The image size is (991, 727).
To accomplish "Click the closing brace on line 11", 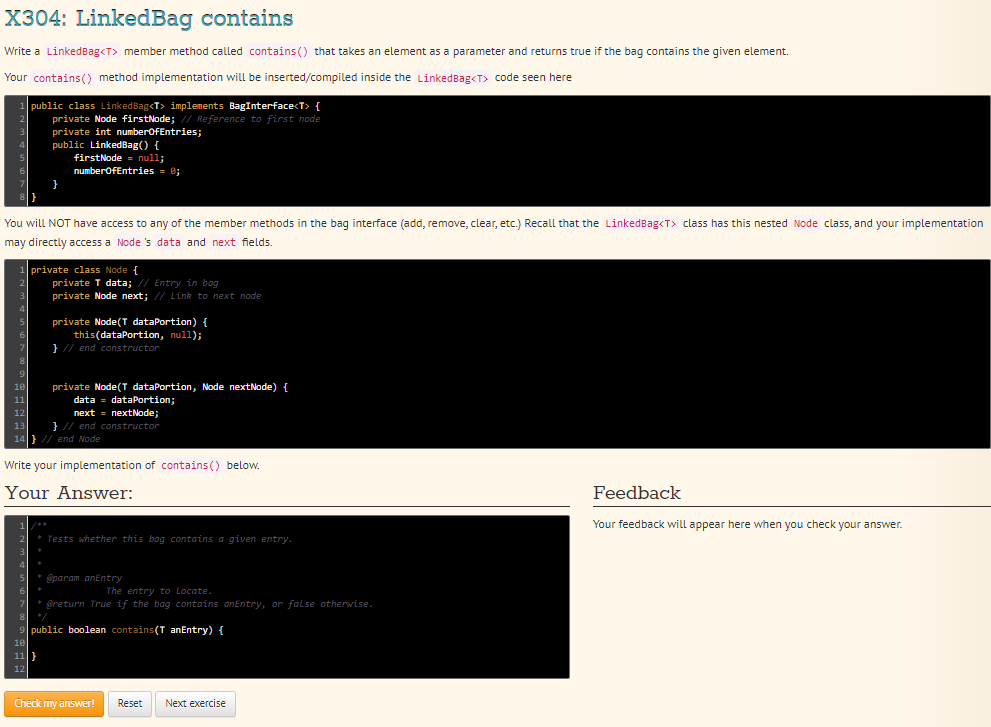I will tap(33, 655).
